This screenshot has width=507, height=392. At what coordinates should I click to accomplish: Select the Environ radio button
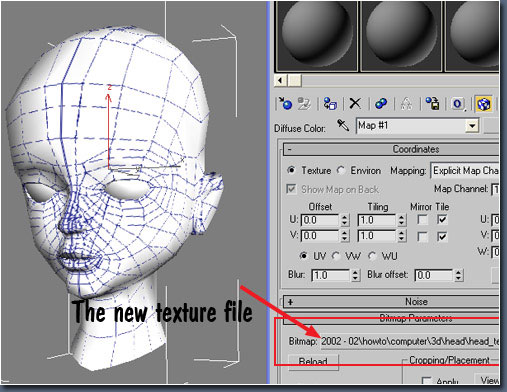(341, 170)
